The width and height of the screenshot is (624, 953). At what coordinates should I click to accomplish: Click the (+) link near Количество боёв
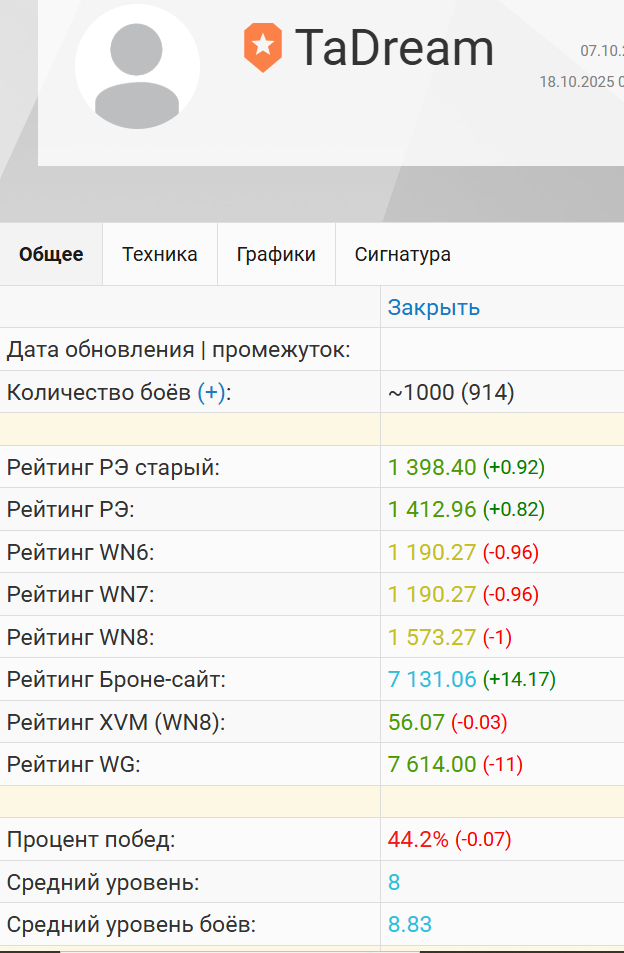211,393
